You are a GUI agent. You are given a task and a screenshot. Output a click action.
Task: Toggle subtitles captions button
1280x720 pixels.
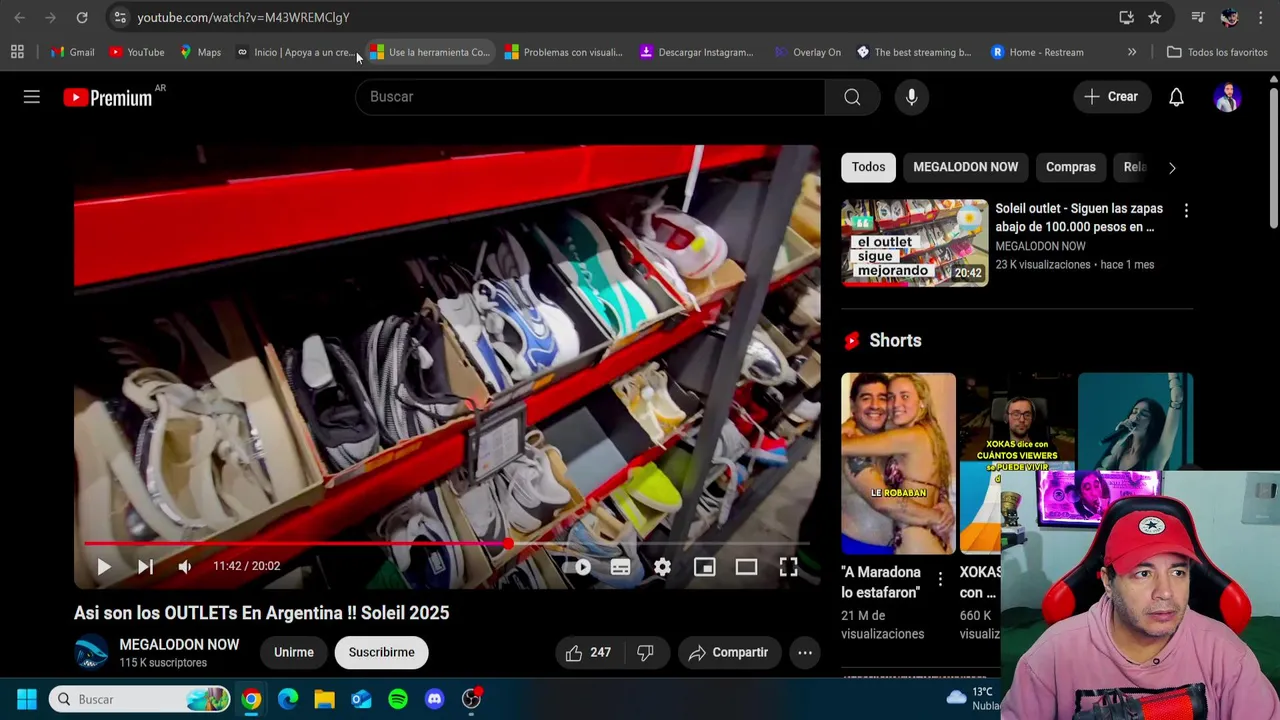point(620,567)
